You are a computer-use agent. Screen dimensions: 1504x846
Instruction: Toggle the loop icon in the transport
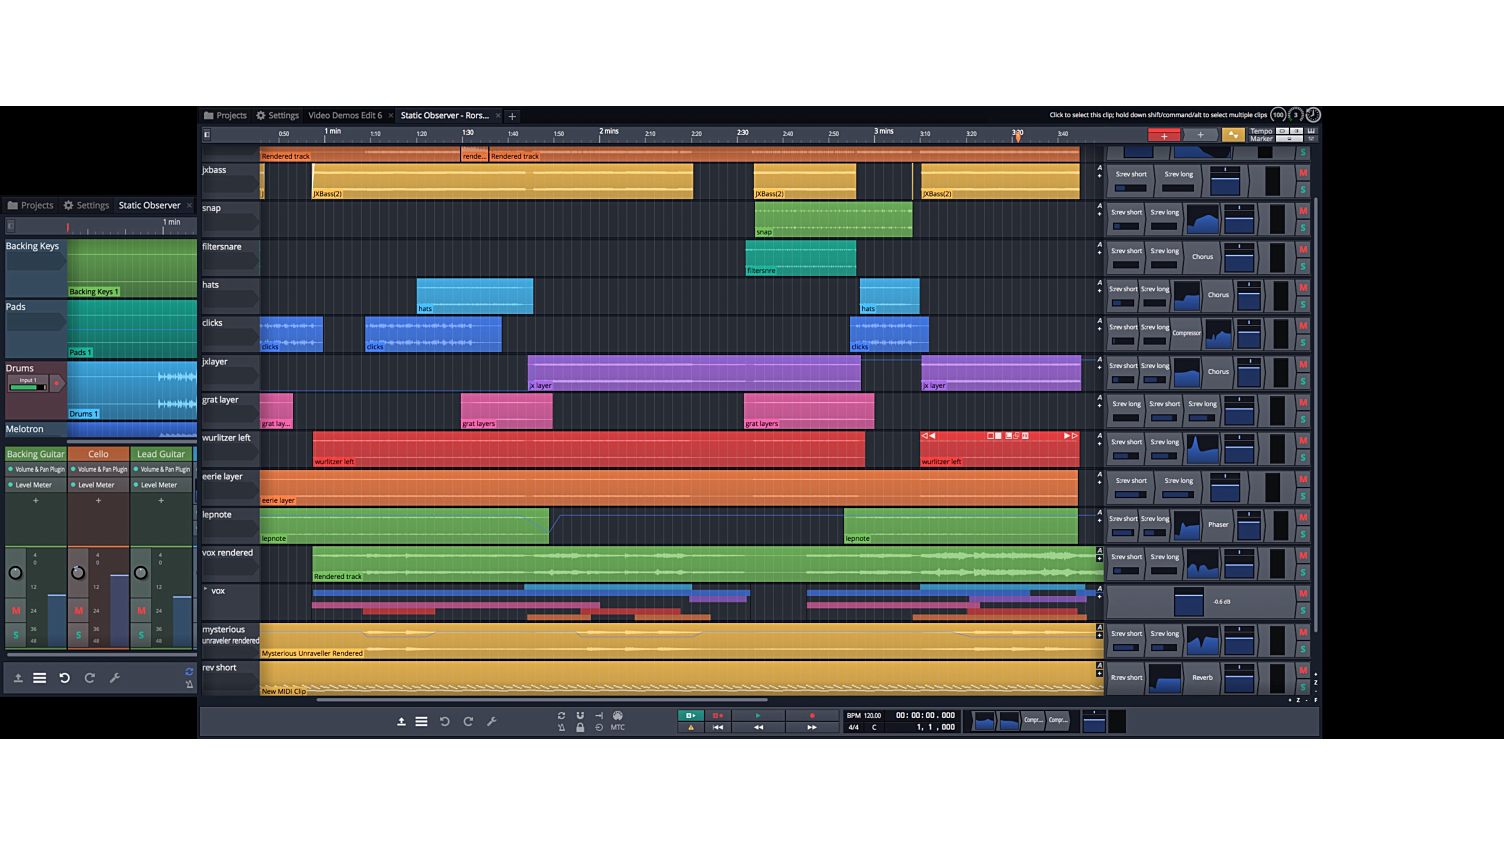[561, 715]
